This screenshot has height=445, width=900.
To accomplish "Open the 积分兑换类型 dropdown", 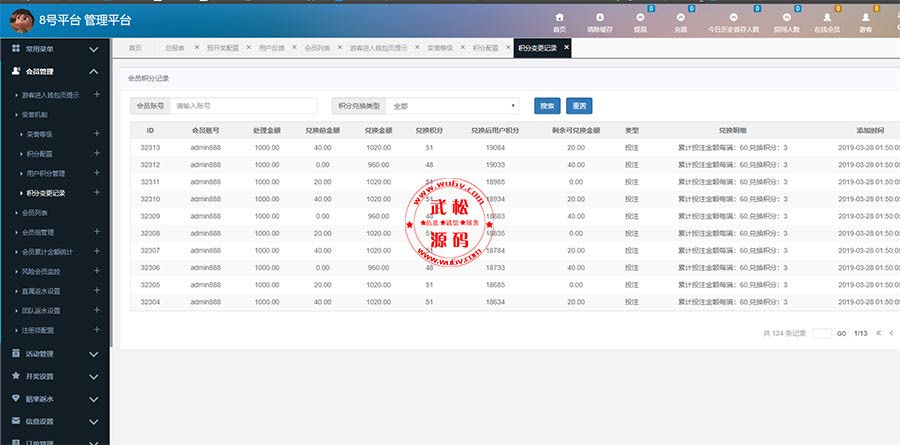I will (x=452, y=106).
